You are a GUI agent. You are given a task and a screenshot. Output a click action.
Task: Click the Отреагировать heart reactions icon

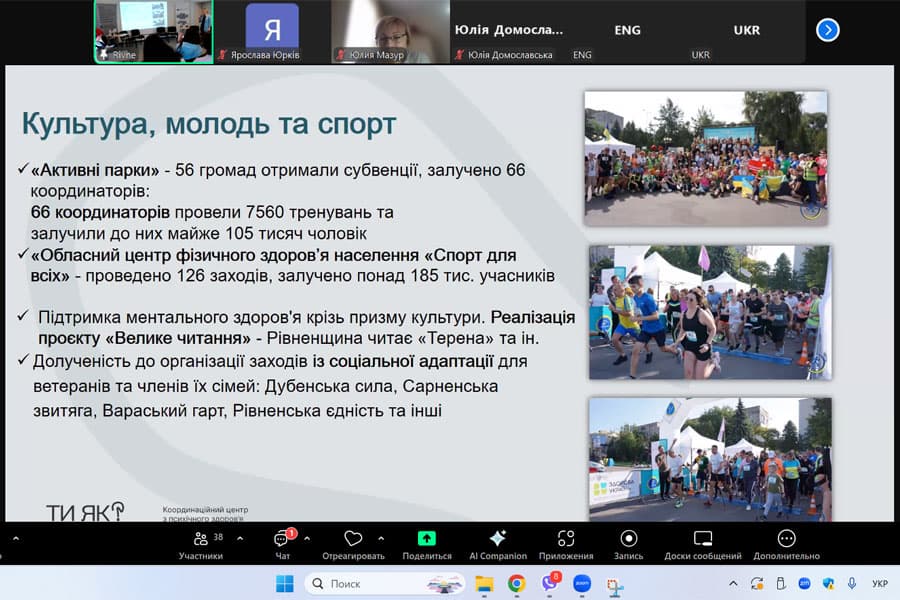pos(353,537)
